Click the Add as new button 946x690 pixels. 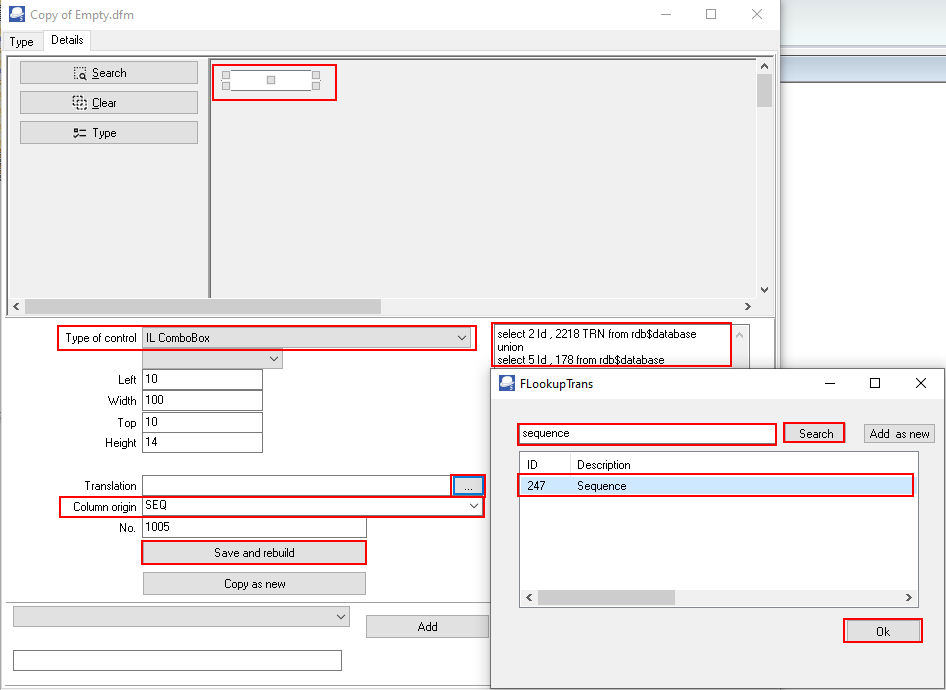[x=899, y=434]
